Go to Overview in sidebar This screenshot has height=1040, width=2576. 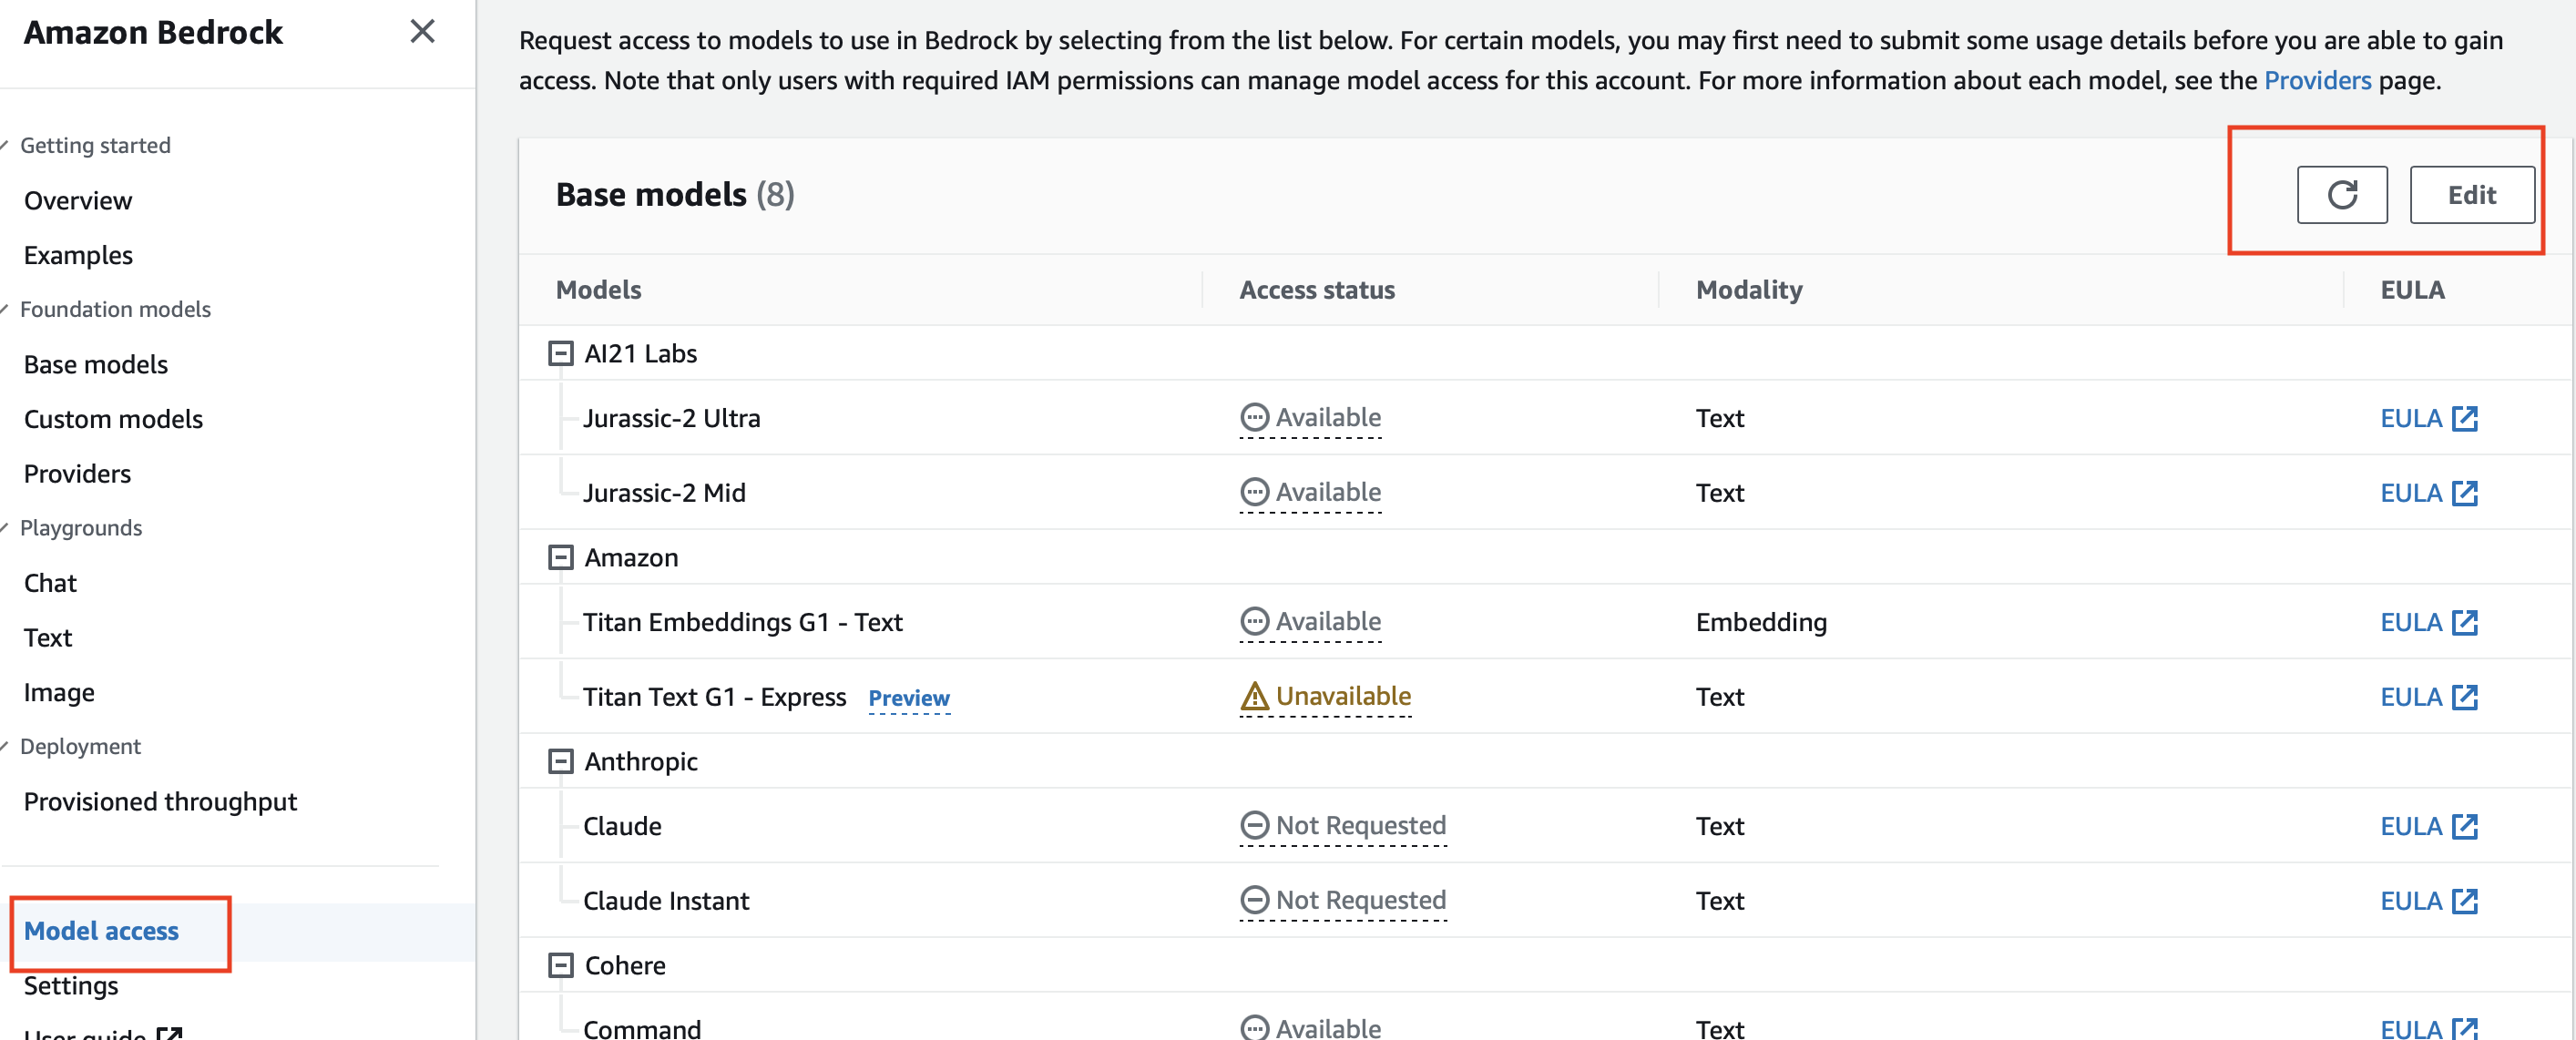[x=78, y=201]
